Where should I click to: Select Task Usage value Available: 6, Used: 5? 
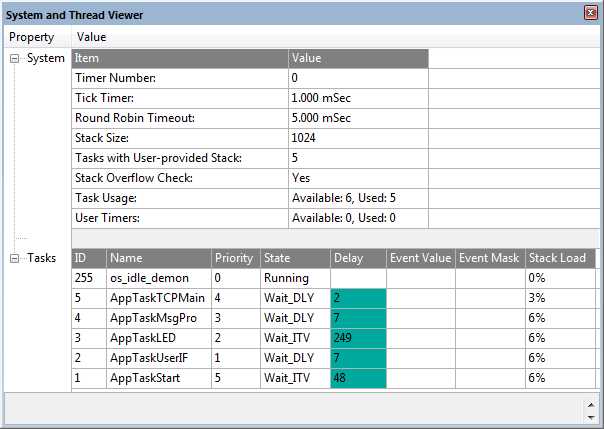(344, 198)
